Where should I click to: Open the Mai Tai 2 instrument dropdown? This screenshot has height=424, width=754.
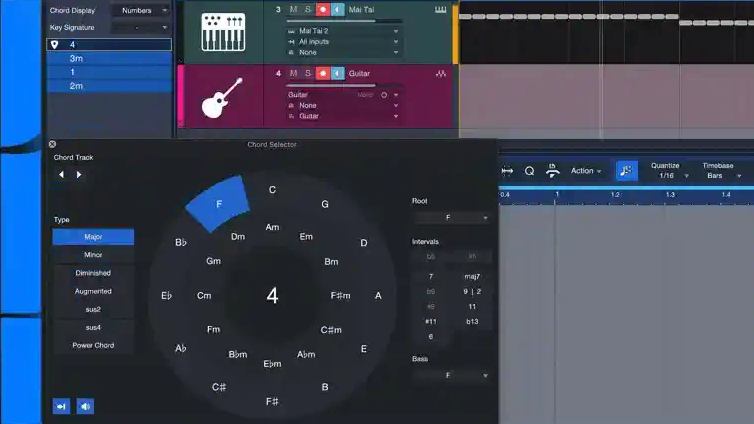pos(343,31)
